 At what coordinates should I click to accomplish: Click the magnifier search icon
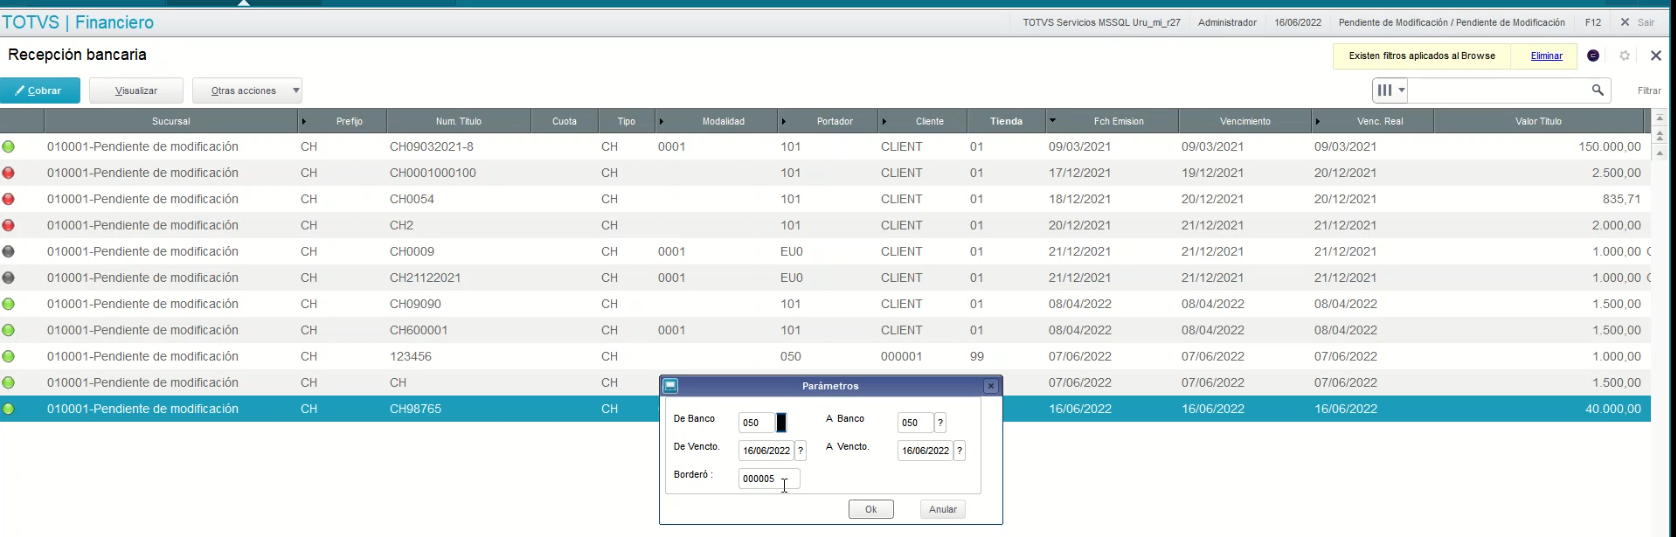click(x=1598, y=90)
